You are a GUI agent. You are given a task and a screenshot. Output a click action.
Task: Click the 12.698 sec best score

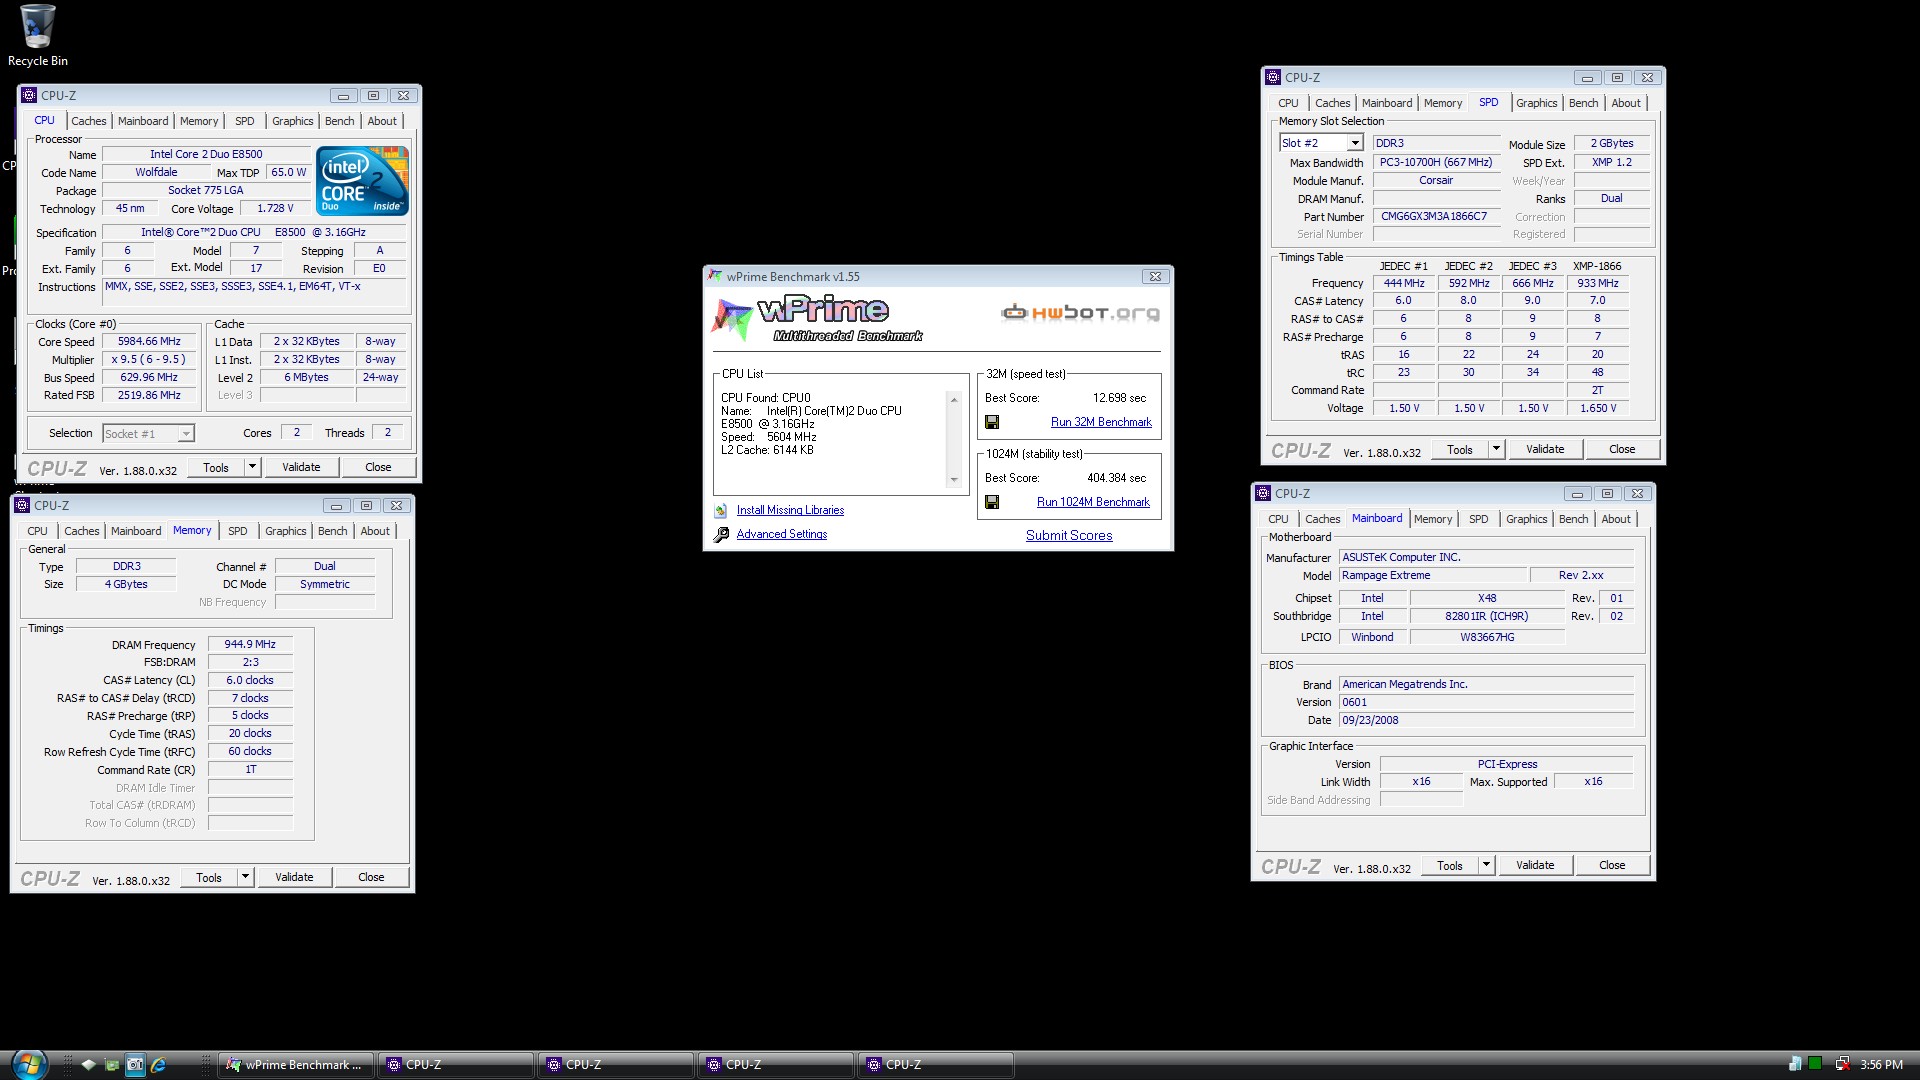[1119, 398]
